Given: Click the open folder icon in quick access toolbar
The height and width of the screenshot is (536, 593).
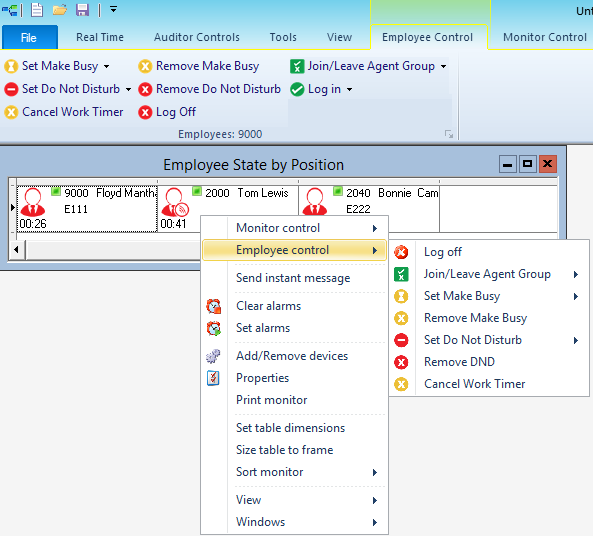Looking at the screenshot, I should pos(60,9).
